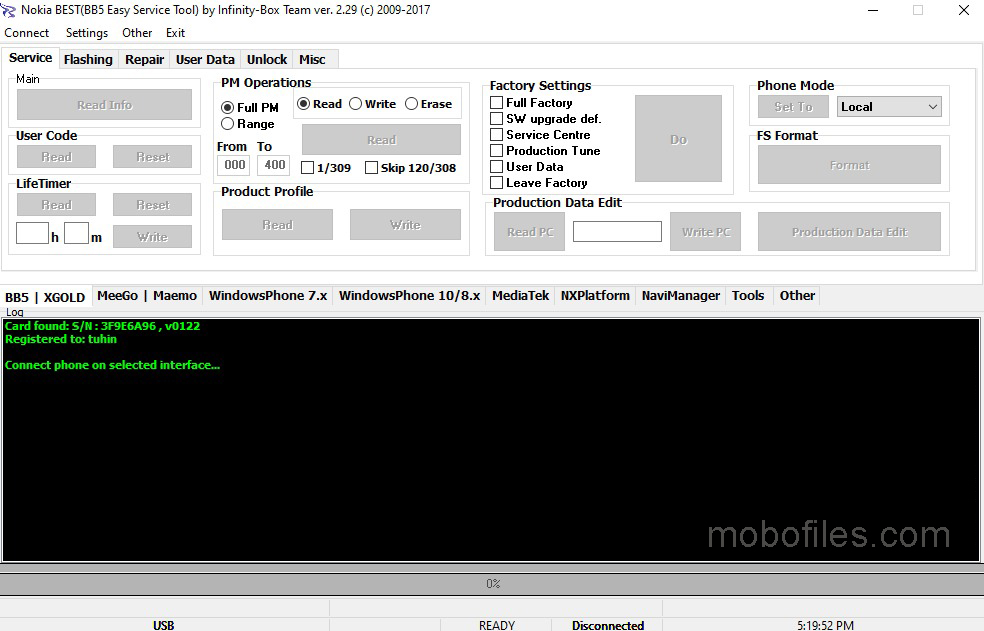Switch to MeeGo | Maemo tab
This screenshot has width=984, height=631.
point(147,296)
